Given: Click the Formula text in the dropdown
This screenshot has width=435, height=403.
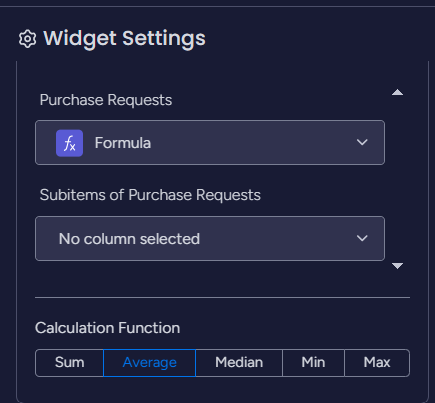Looking at the screenshot, I should (x=123, y=143).
